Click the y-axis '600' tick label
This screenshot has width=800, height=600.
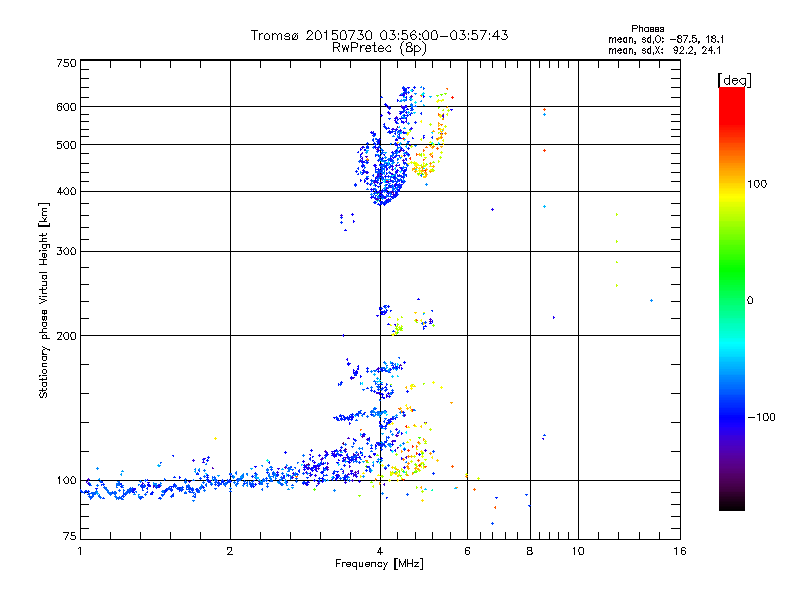[x=66, y=107]
